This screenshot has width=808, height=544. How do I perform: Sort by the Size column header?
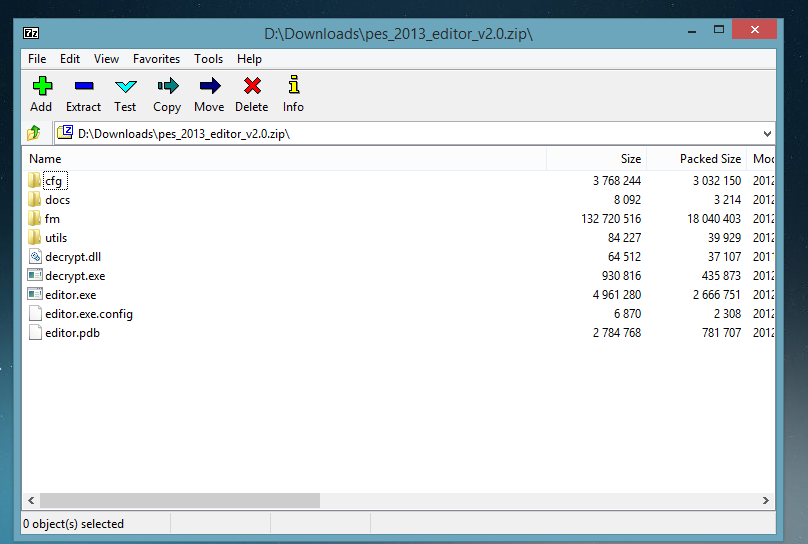point(596,159)
